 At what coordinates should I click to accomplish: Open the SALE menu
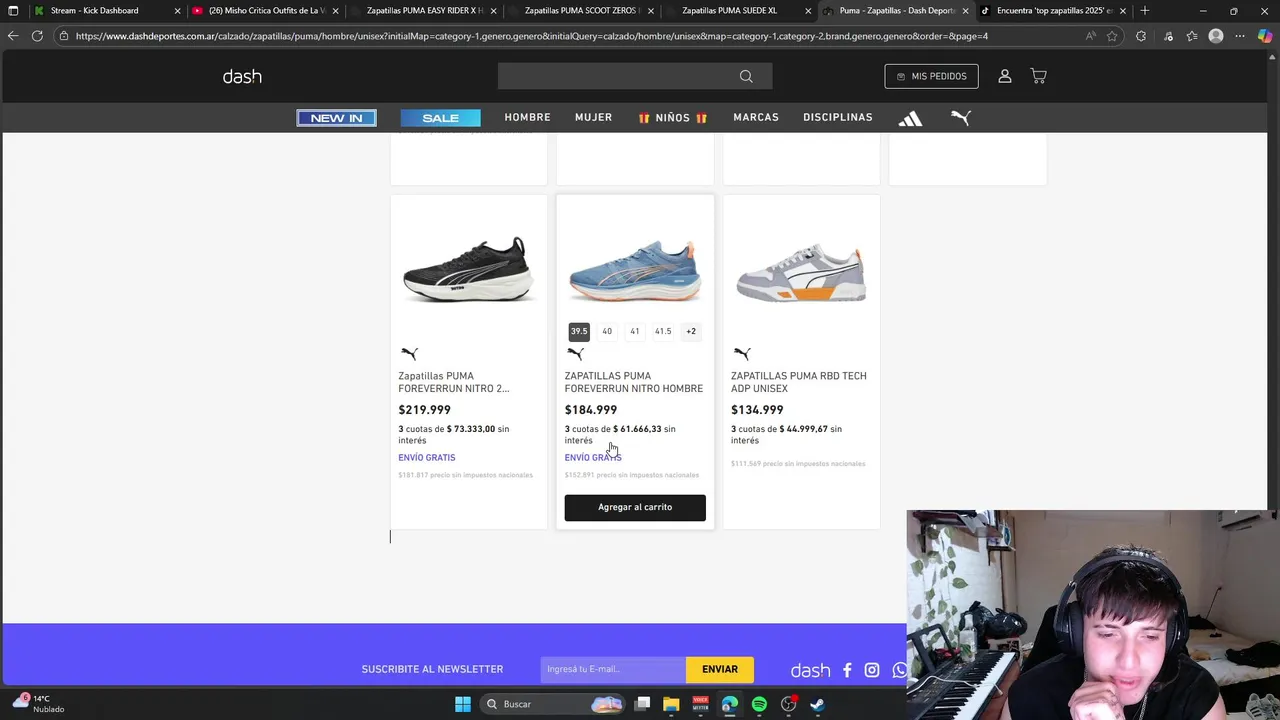(440, 118)
